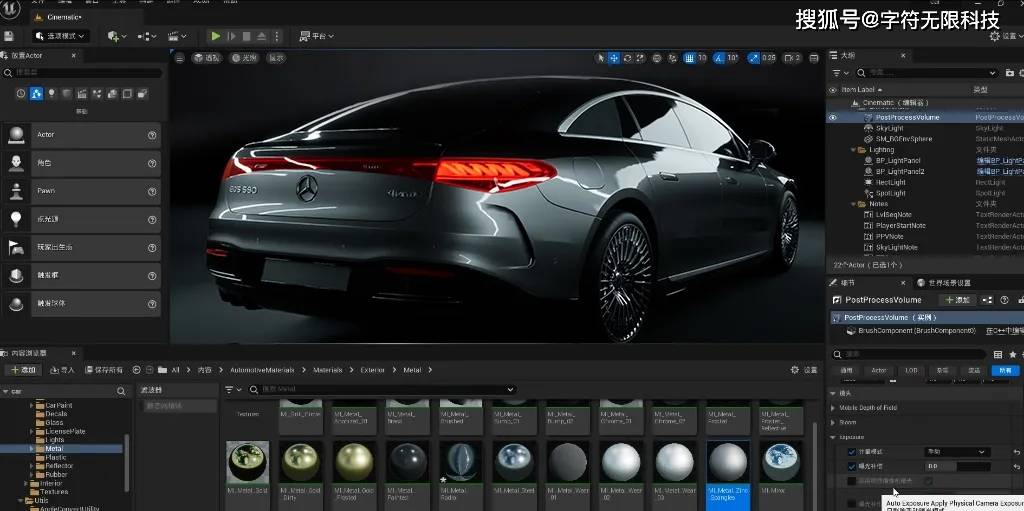Click the green Play button in toolbar
Screen dimensions: 1024x511
click(x=216, y=36)
